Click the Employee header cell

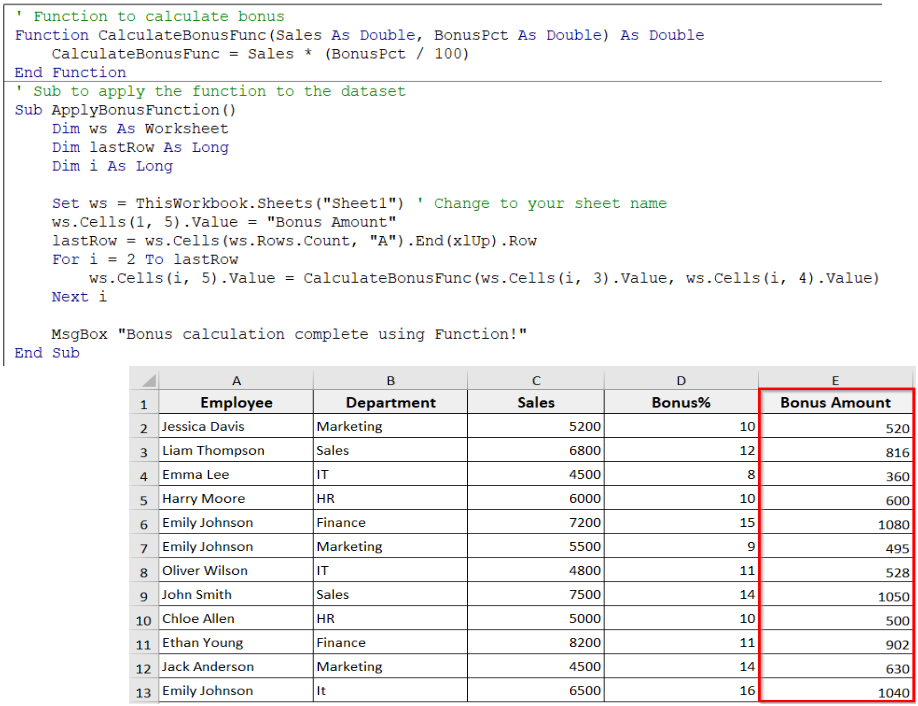[x=236, y=403]
